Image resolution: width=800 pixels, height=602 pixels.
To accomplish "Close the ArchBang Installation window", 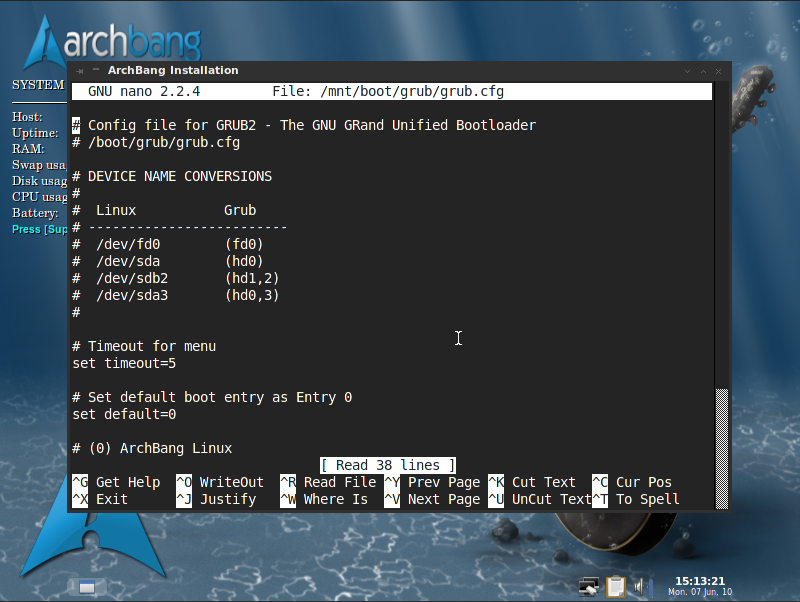I will coord(718,71).
